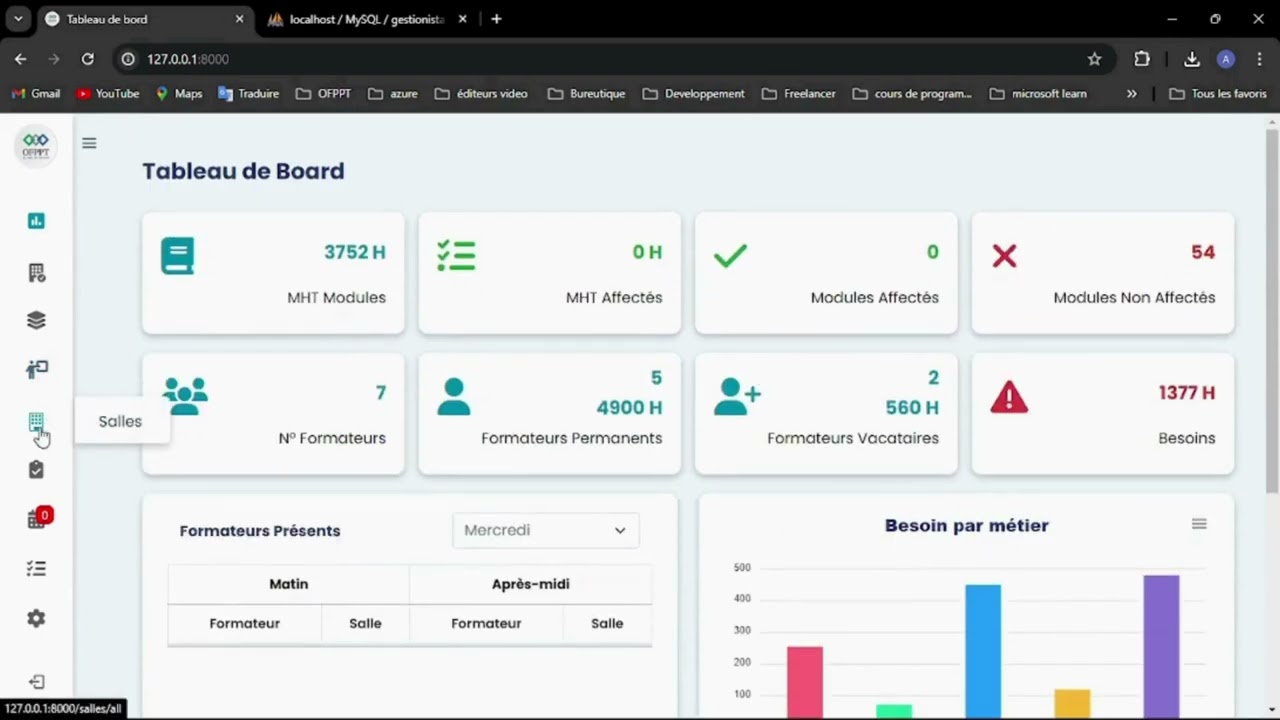Click the purple bar in Besoin chart
The height and width of the screenshot is (720, 1280).
[1161, 646]
